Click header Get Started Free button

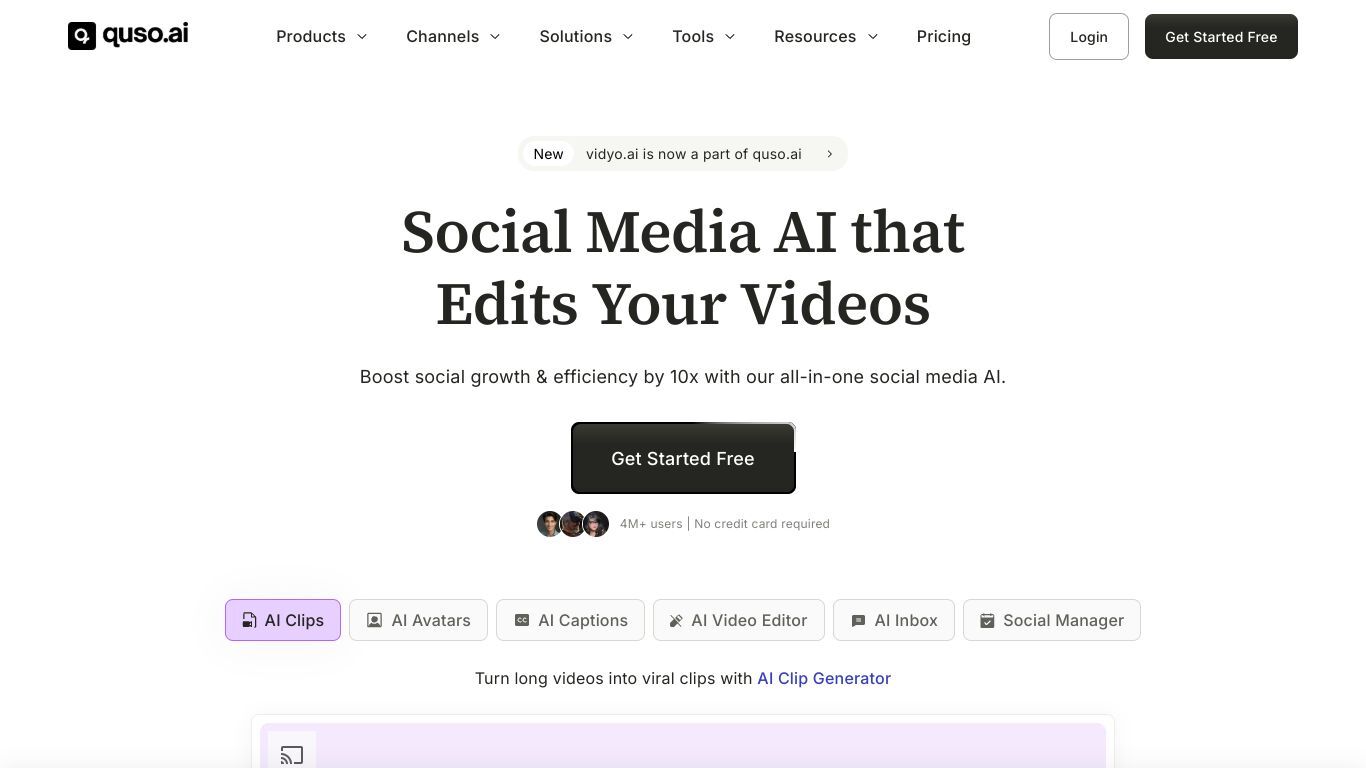(x=1221, y=36)
